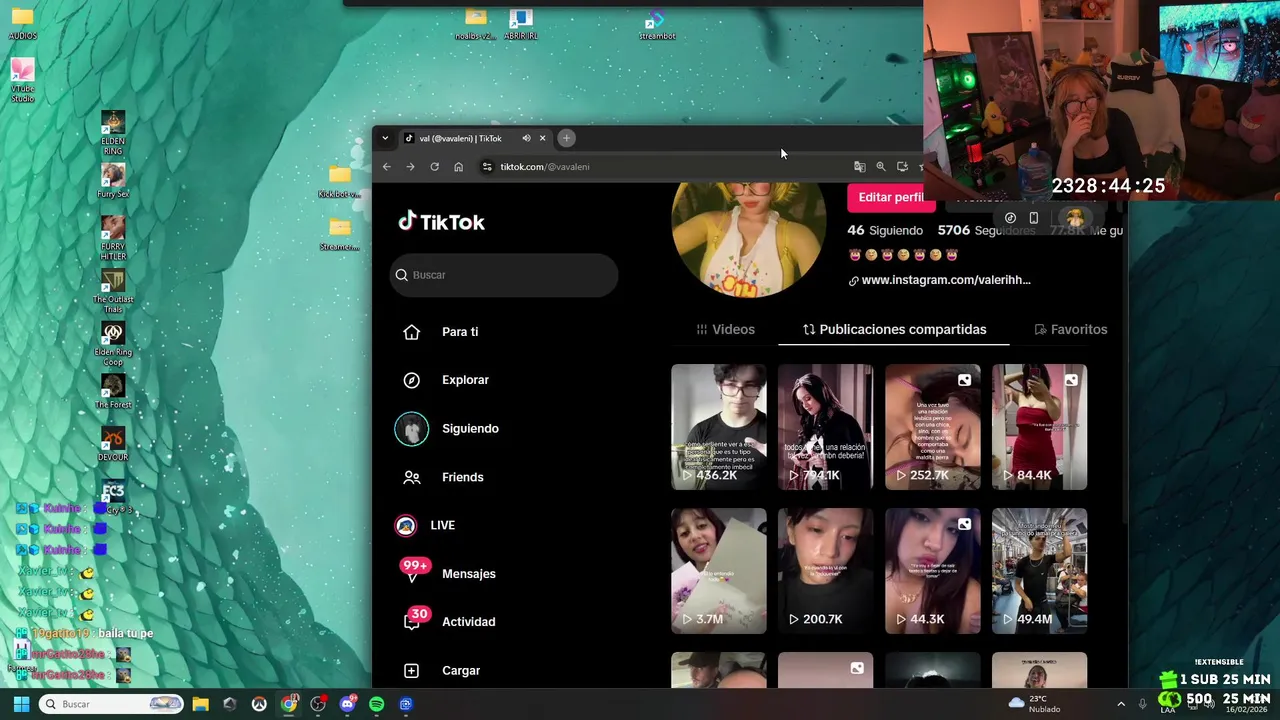Switch to Publicaciones compartidas tab

[894, 329]
